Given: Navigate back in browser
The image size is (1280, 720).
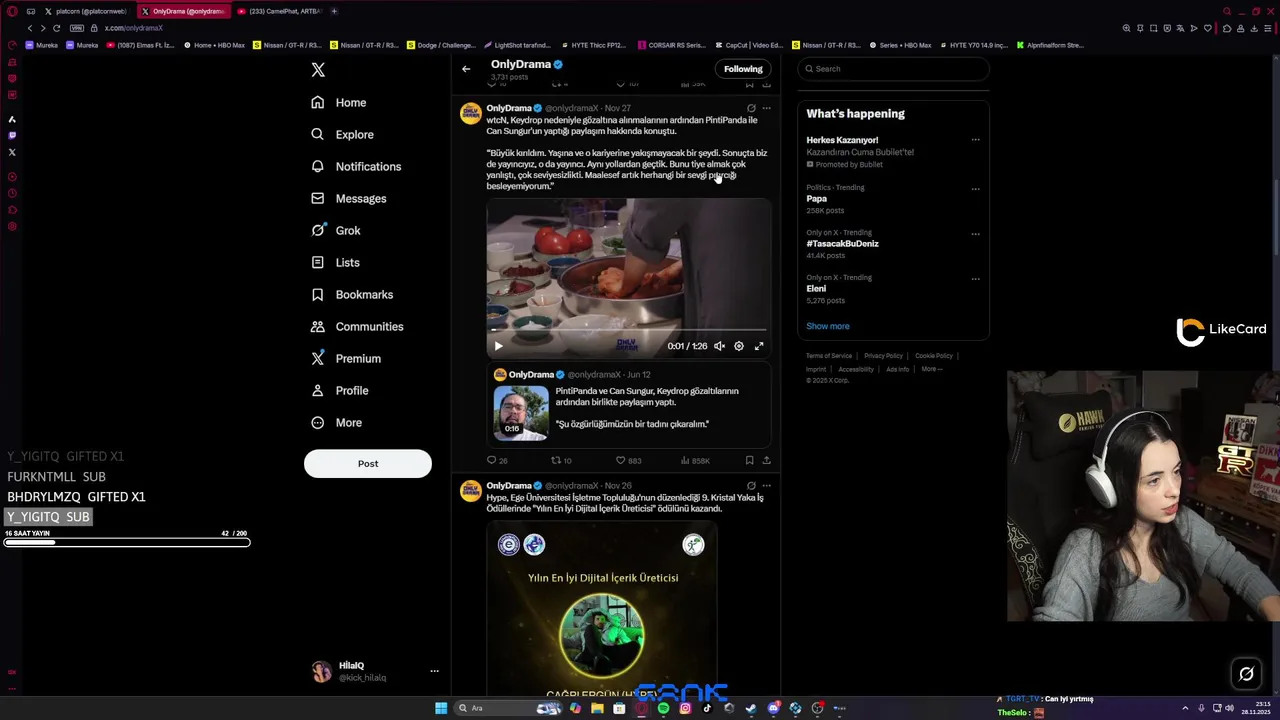Looking at the screenshot, I should [30, 28].
